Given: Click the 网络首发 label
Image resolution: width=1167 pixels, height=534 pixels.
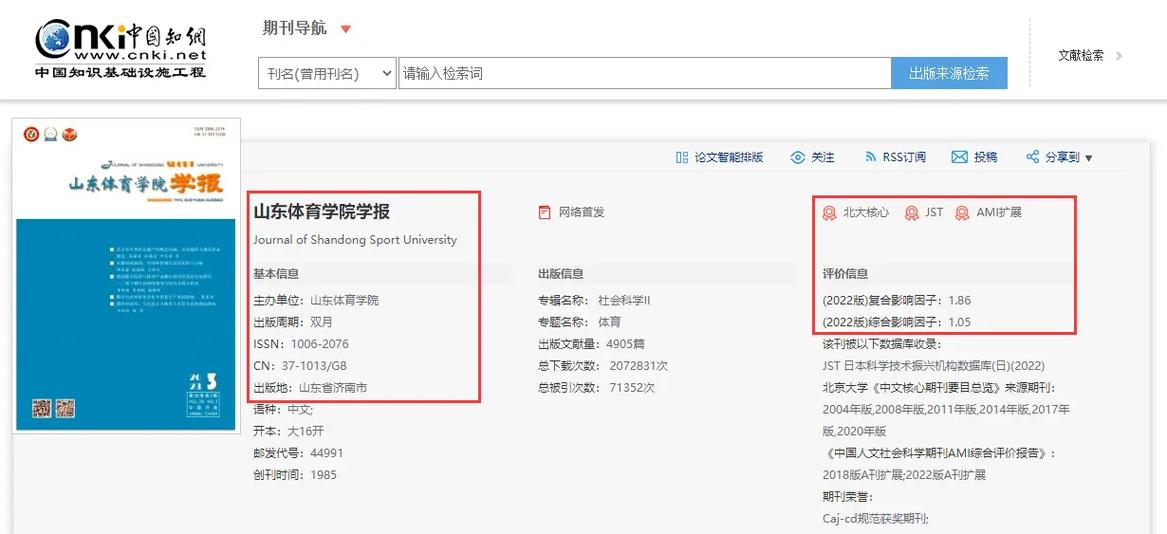Looking at the screenshot, I should (x=582, y=212).
